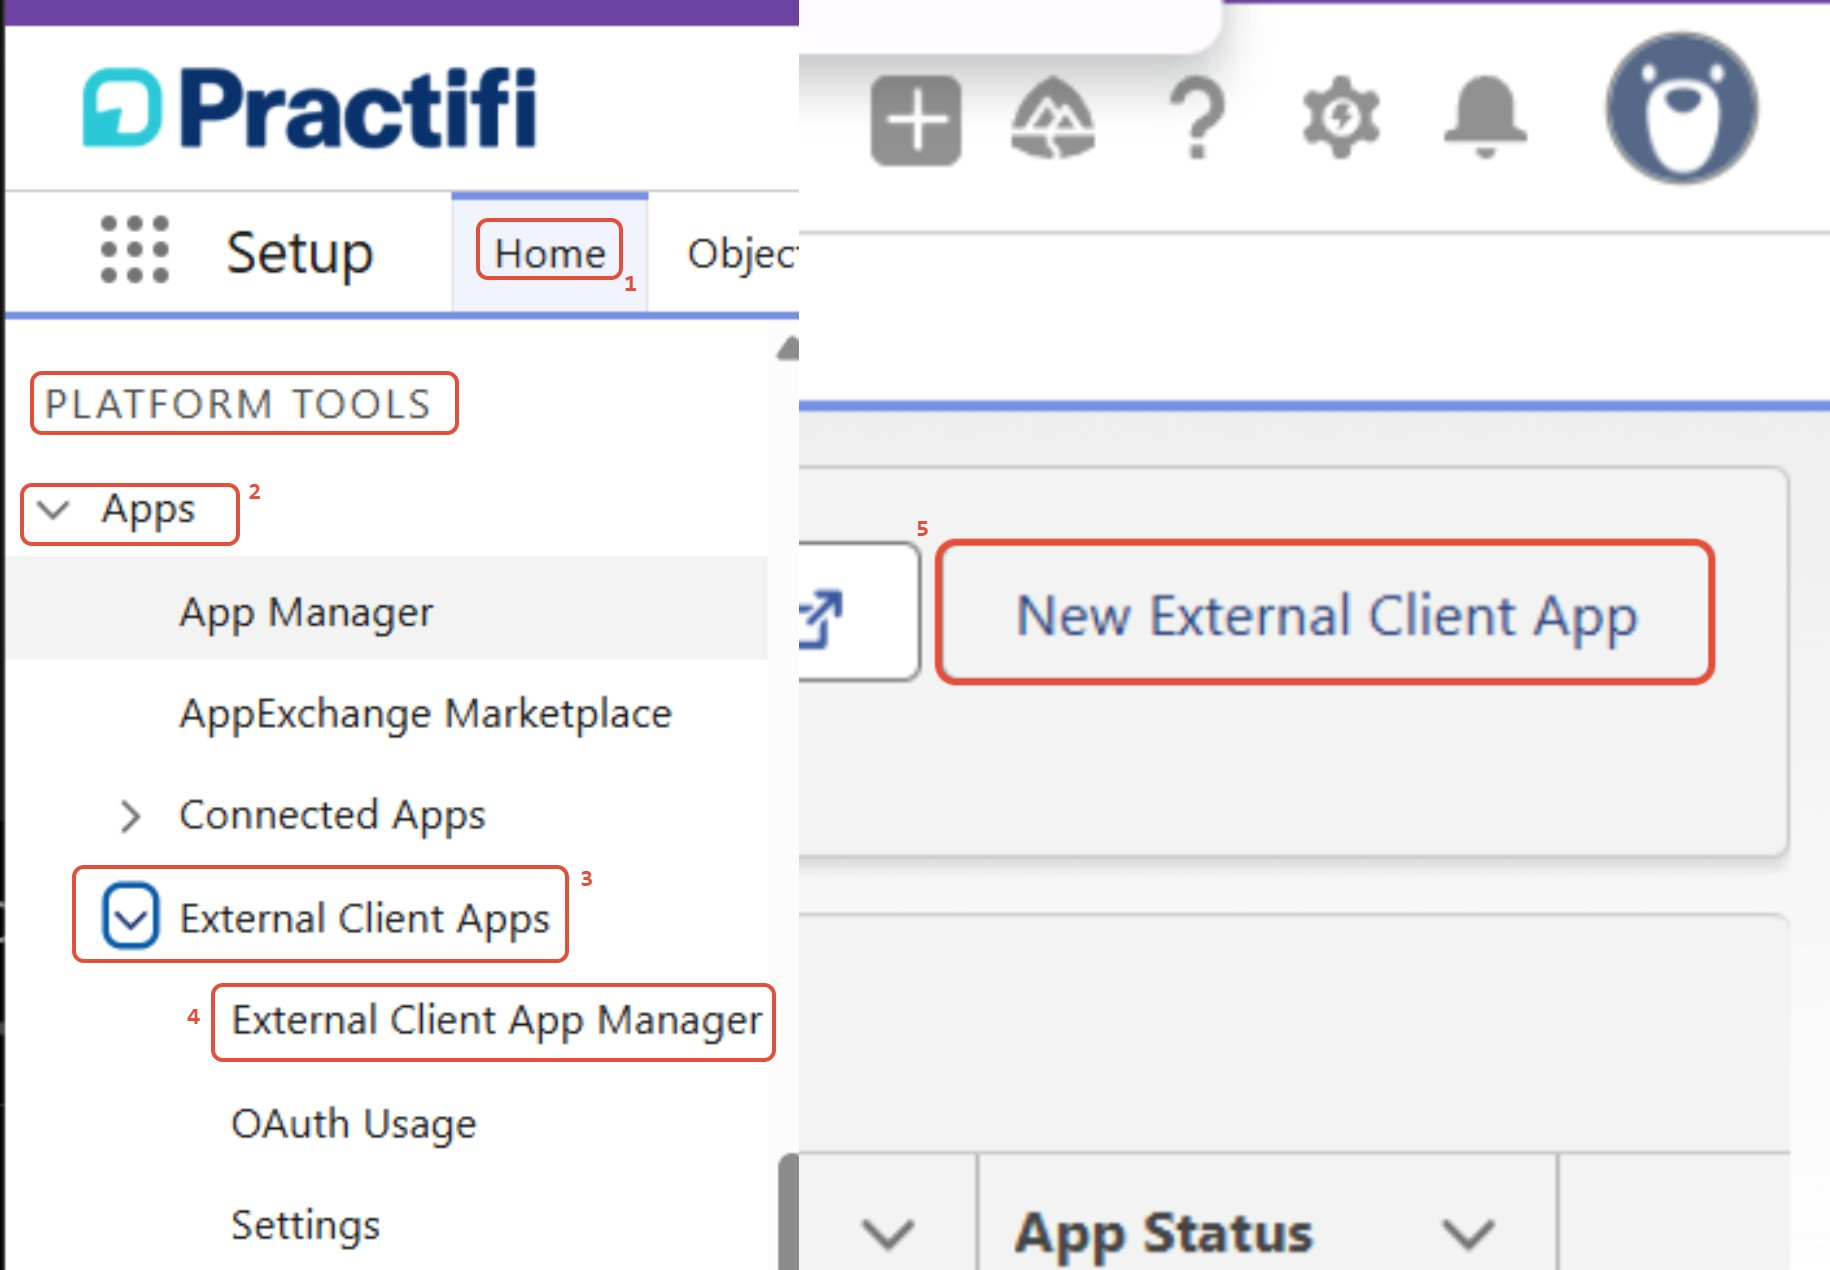1830x1270 pixels.
Task: Click the PLATFORM TOOLS heading
Action: point(238,404)
